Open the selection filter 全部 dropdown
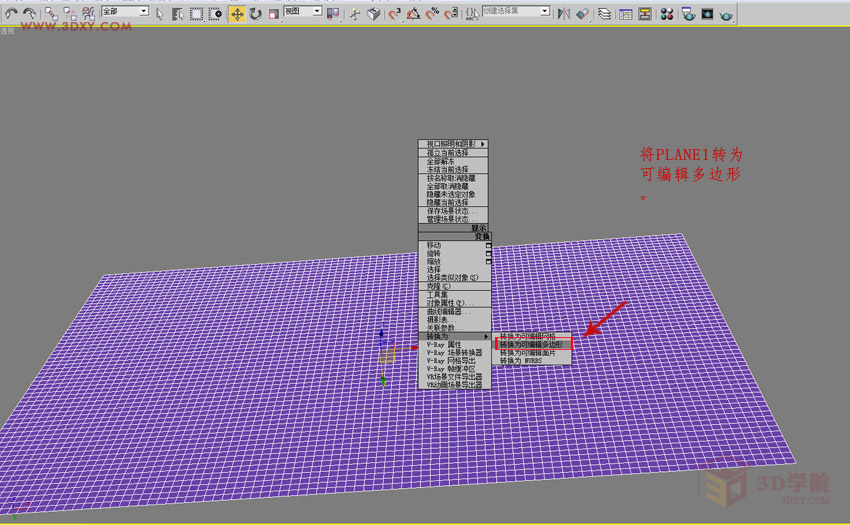850x525 pixels. pyautogui.click(x=125, y=11)
